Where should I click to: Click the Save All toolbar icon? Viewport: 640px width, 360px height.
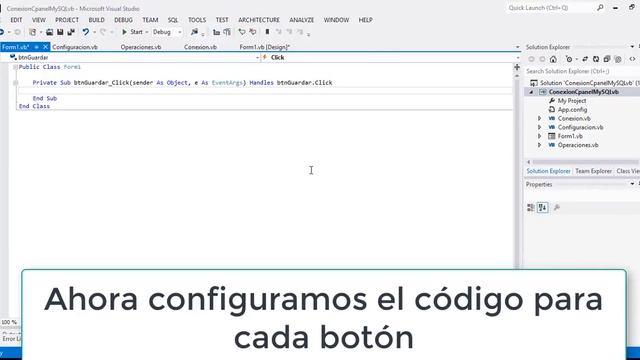coord(71,32)
